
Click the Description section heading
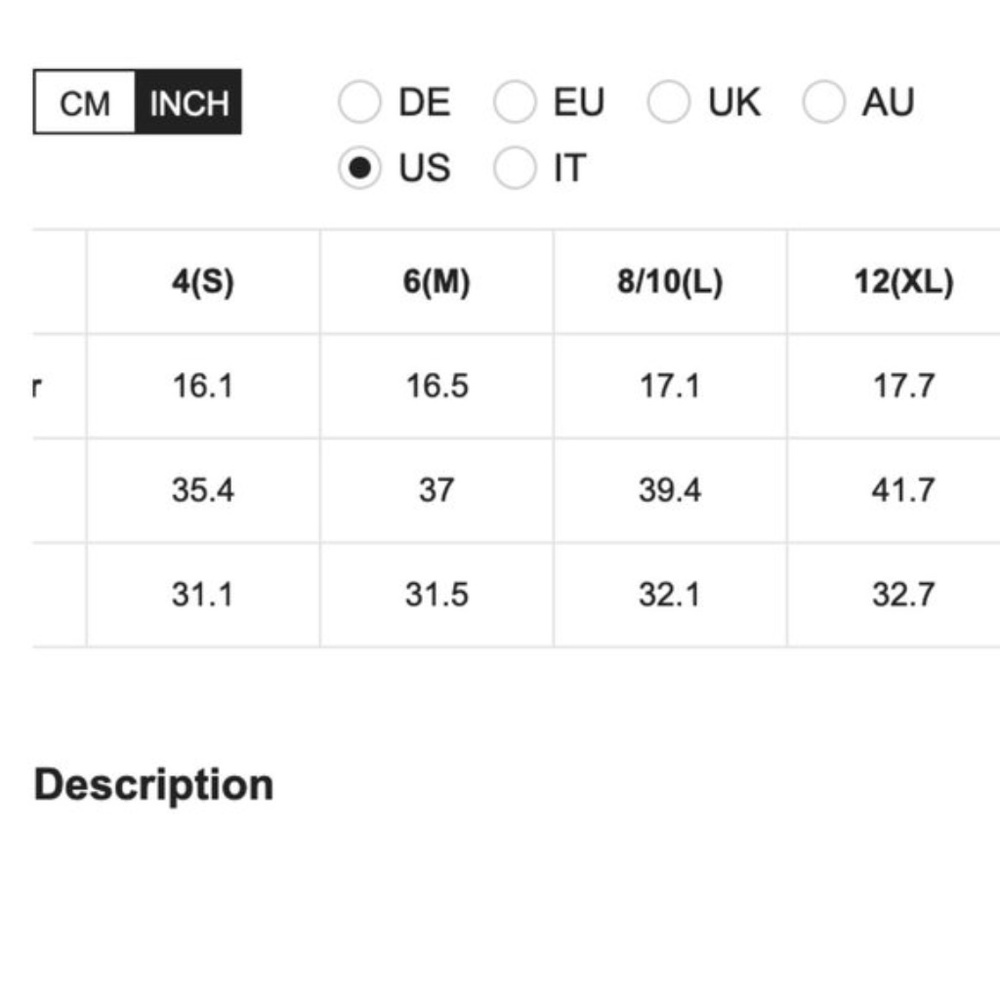[154, 785]
